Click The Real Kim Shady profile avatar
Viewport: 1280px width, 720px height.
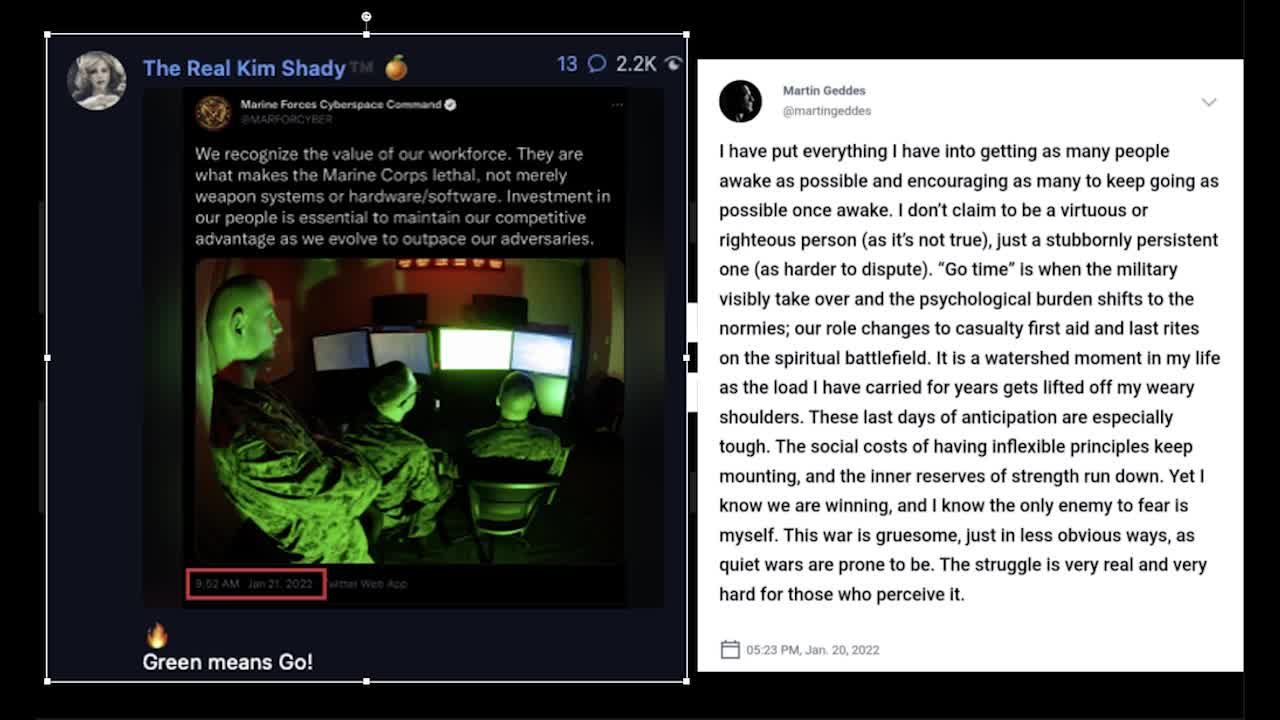(96, 80)
